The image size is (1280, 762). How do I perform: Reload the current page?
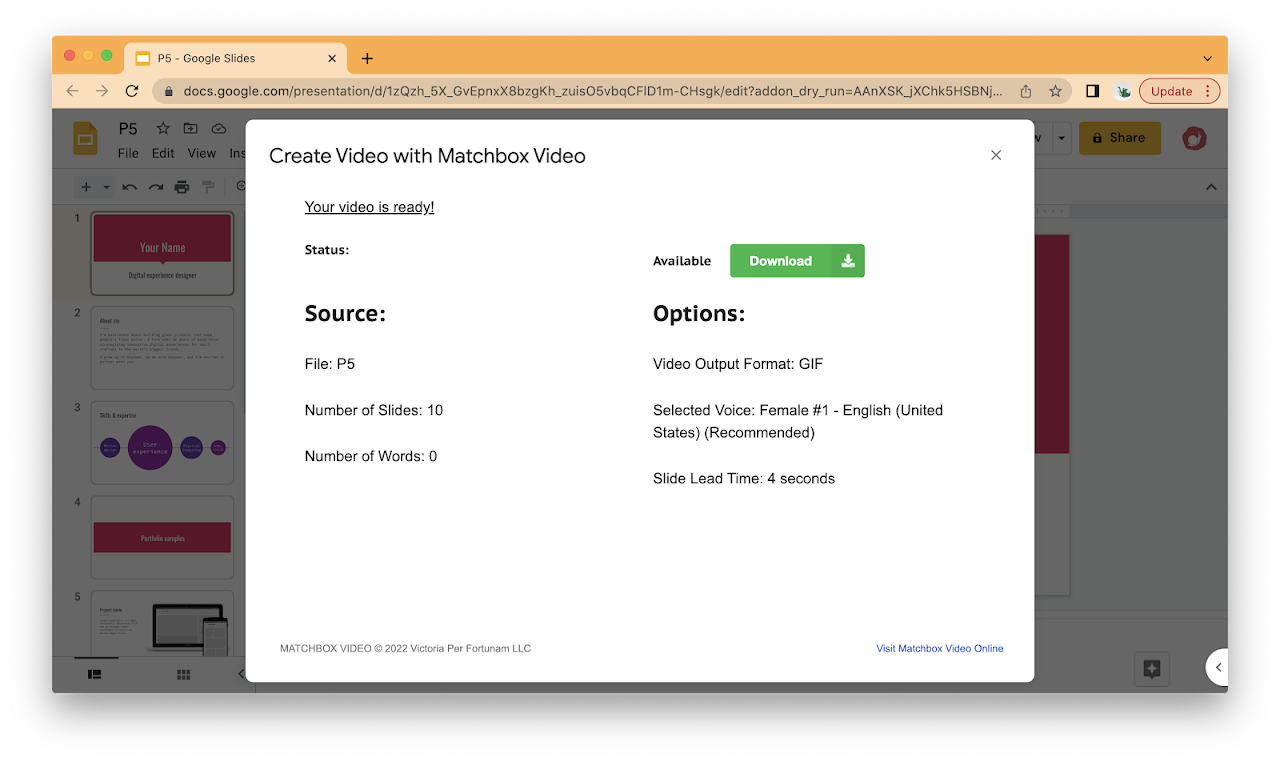[132, 91]
